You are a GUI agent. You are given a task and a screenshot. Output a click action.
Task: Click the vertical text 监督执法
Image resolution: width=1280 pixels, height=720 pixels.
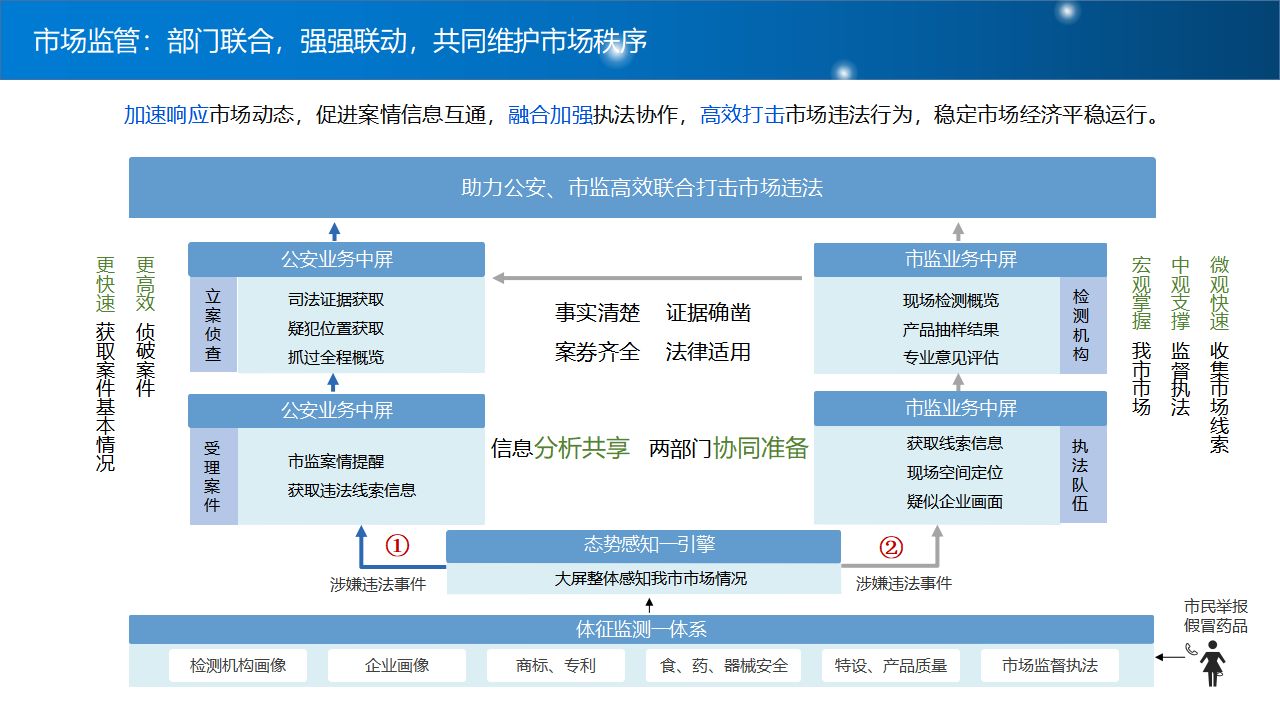tap(1181, 379)
